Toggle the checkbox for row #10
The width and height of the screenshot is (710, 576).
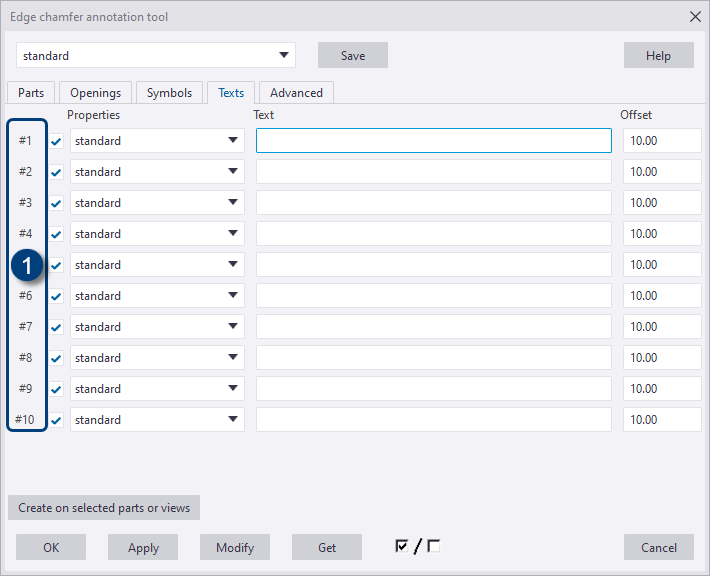click(56, 420)
